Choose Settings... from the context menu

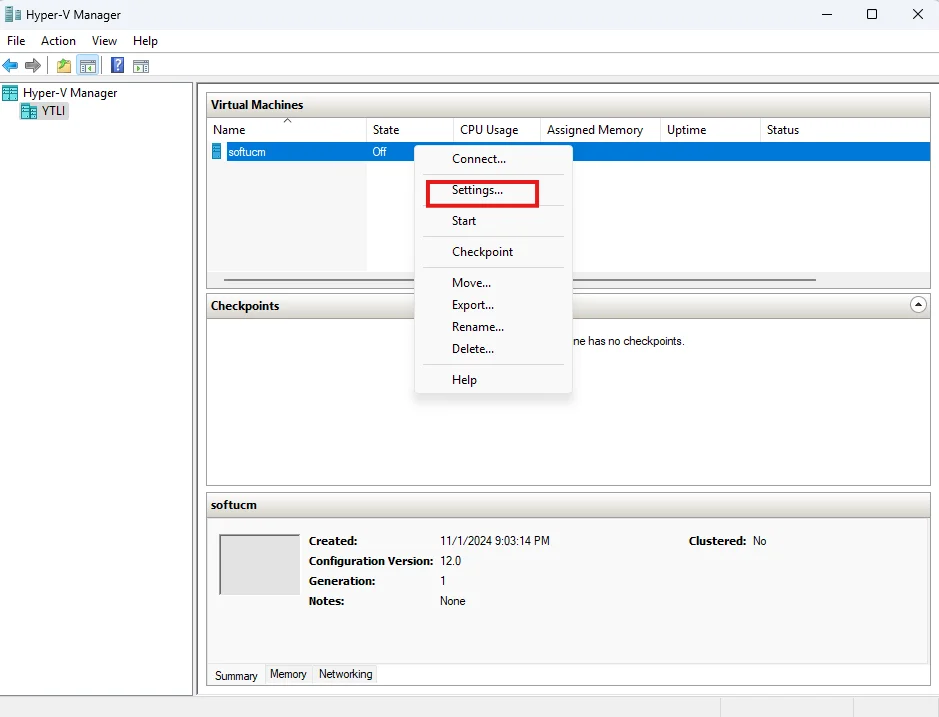coord(493,190)
